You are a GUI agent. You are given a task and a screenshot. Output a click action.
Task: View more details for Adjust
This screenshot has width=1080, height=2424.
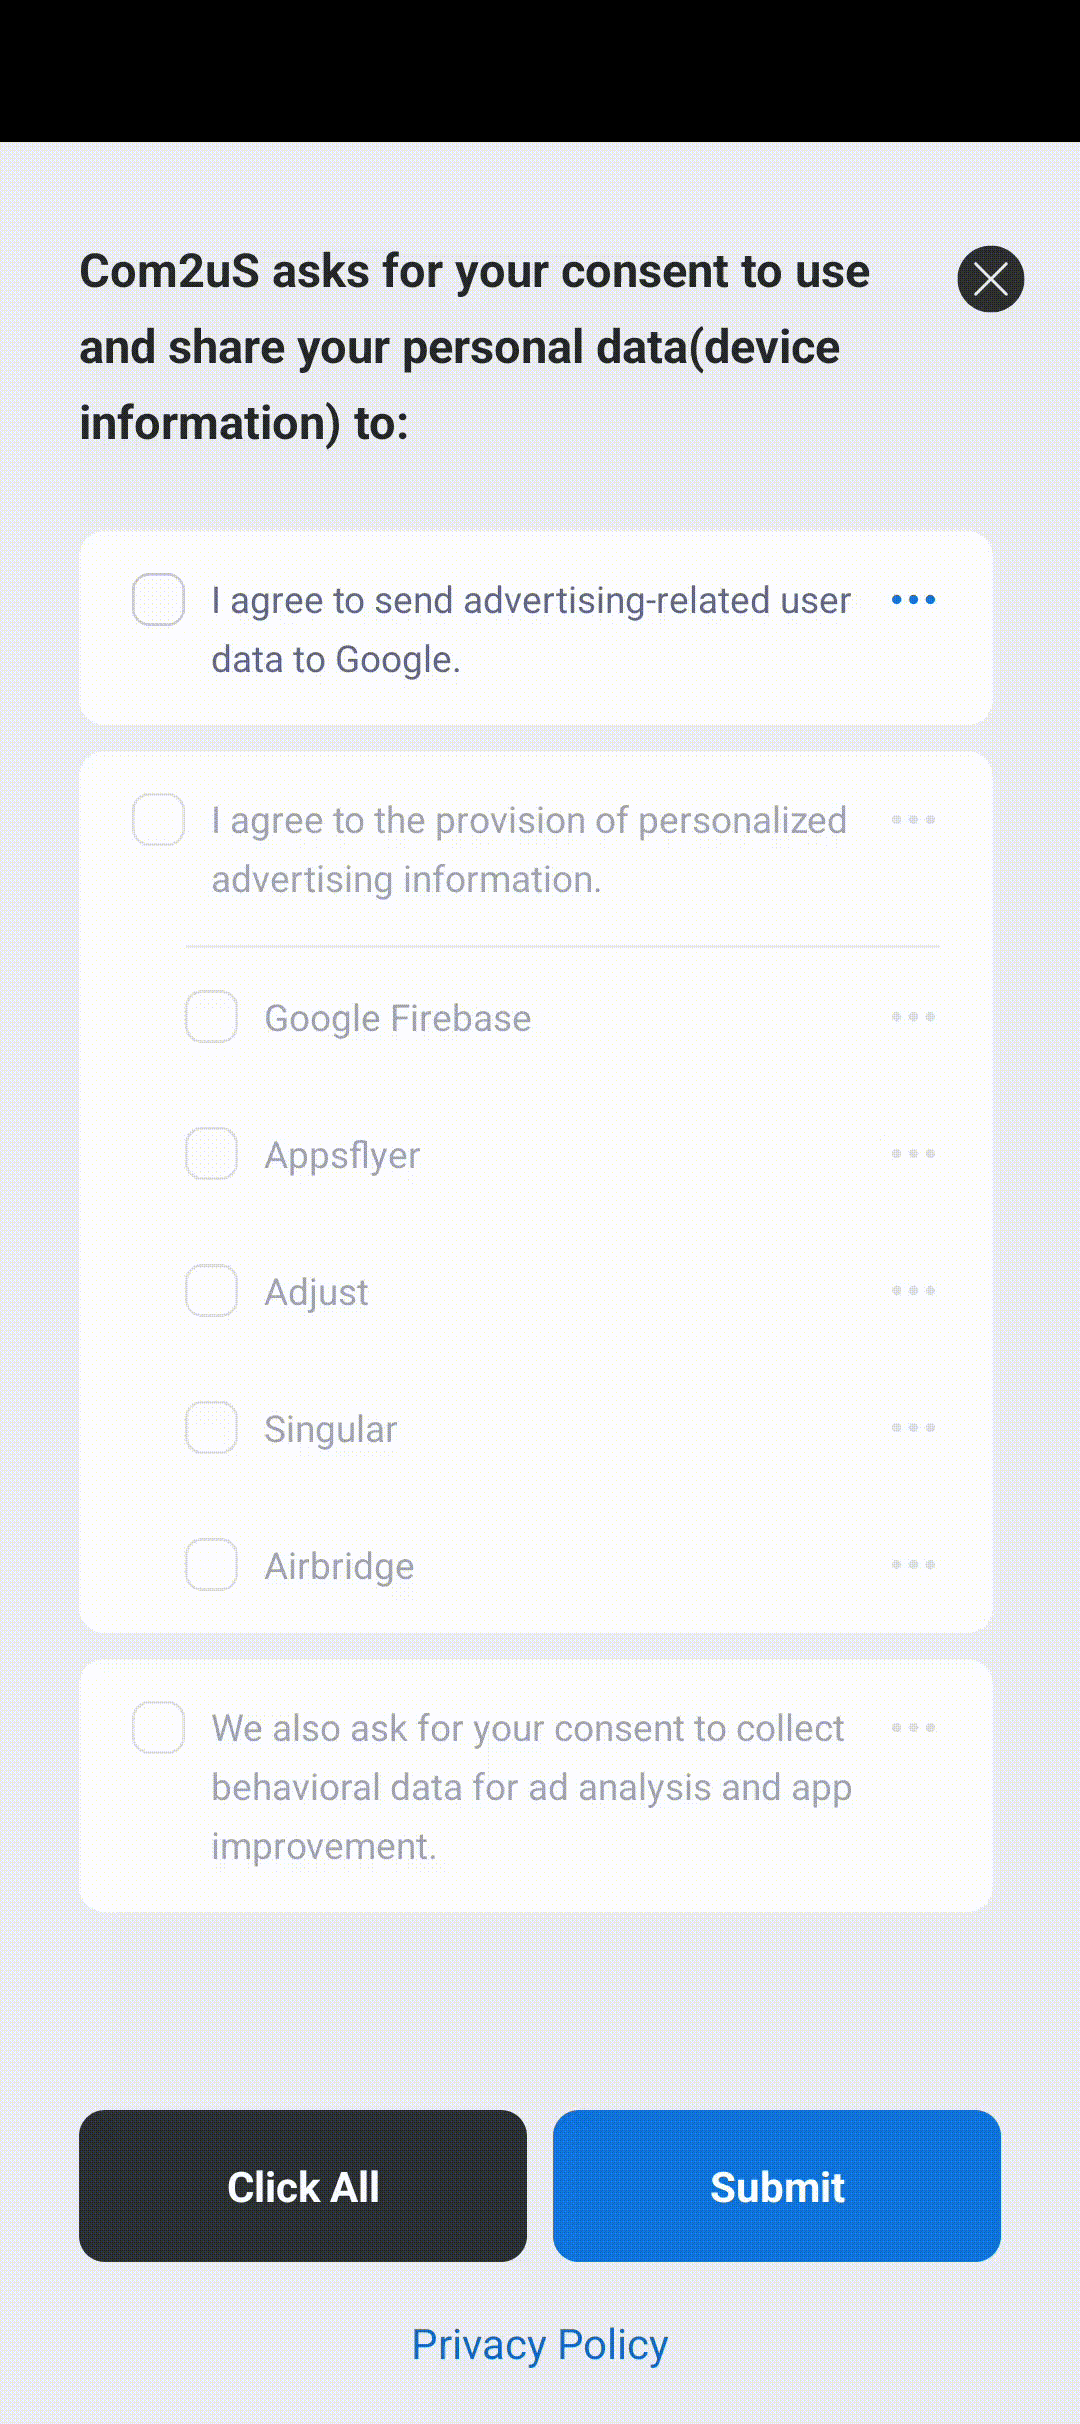click(913, 1291)
